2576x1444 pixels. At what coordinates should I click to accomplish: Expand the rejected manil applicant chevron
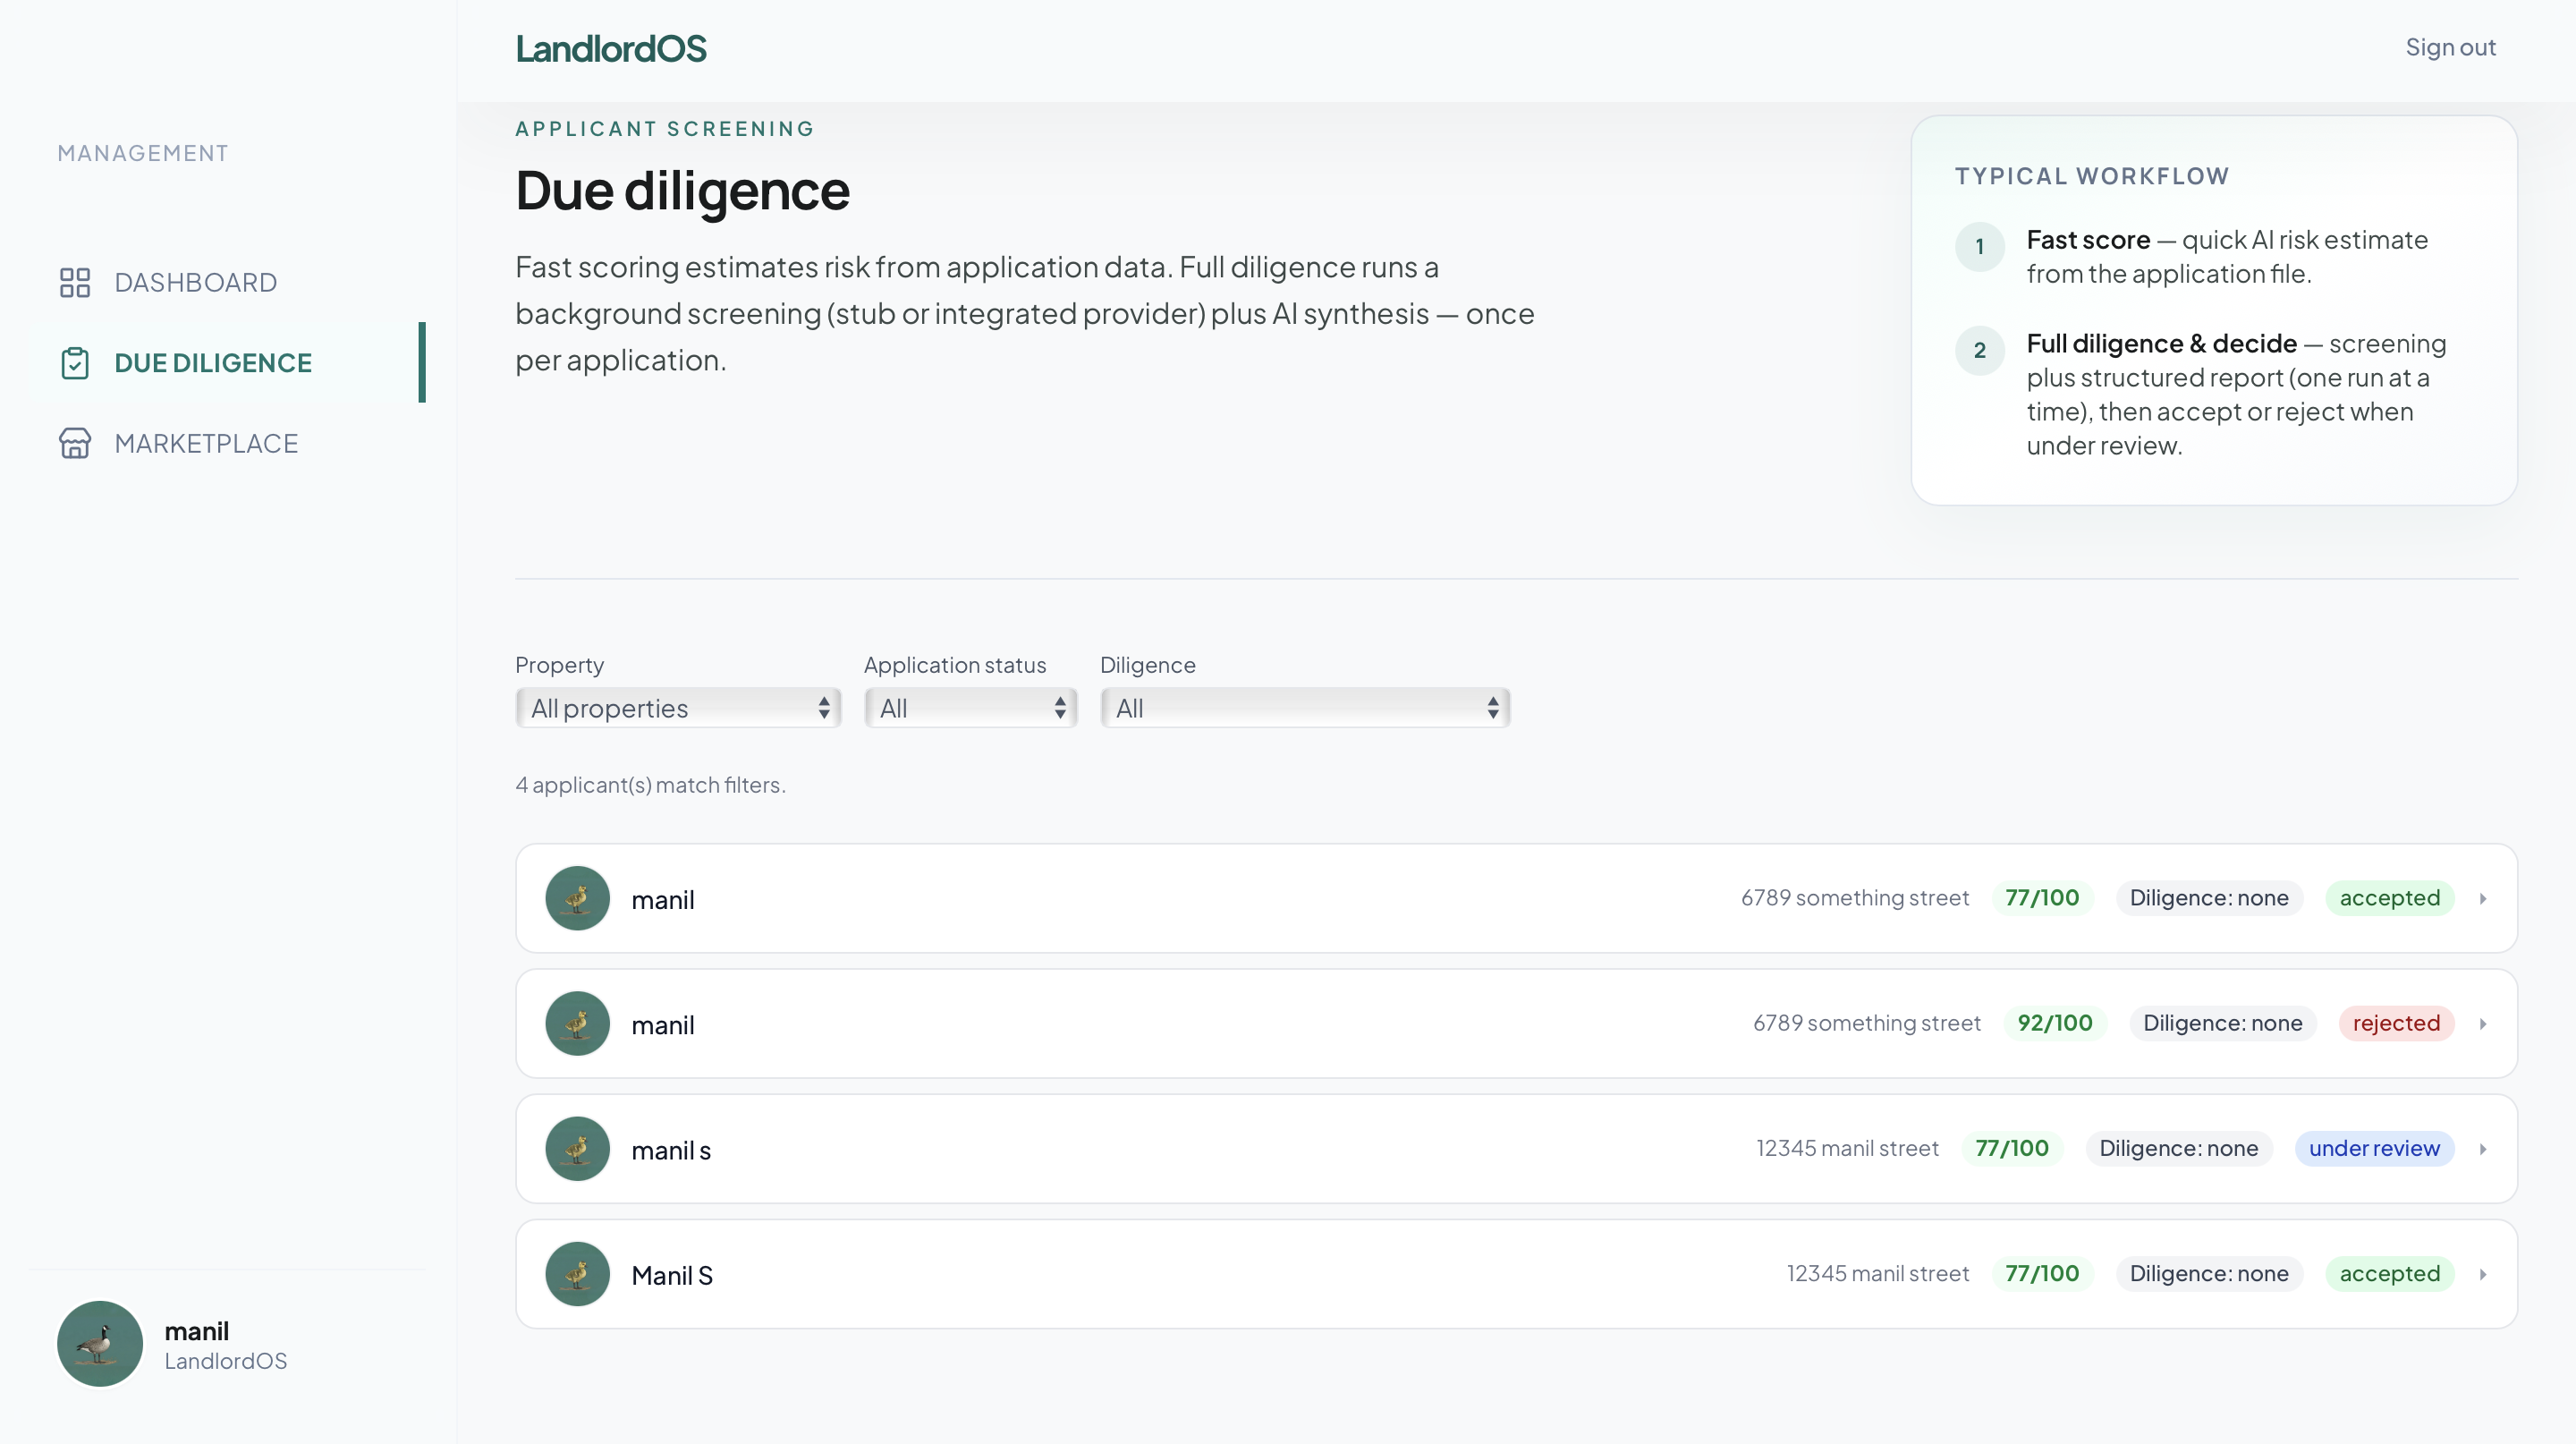[2483, 1024]
